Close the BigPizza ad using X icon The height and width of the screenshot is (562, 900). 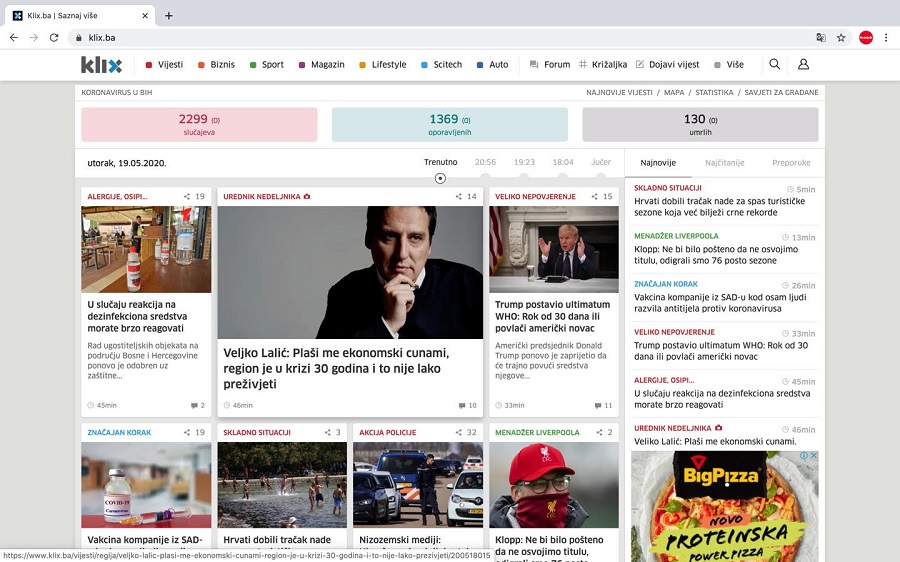coord(813,457)
